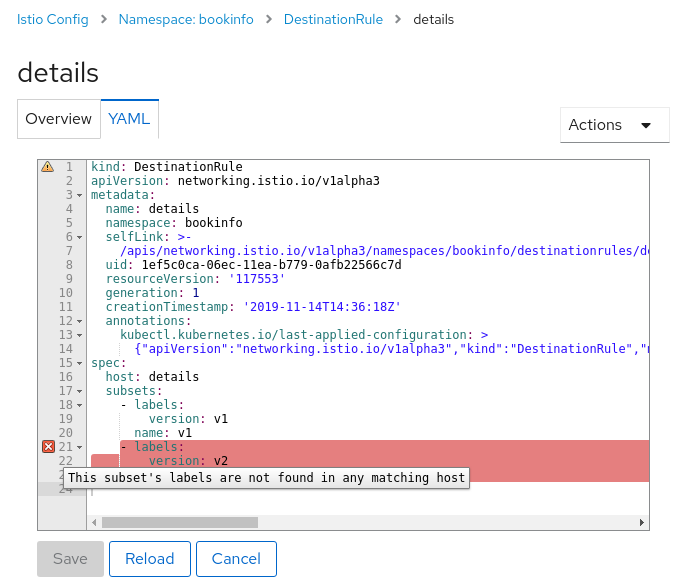Click the horizontal scrollbar thumb in editor

coord(180,522)
